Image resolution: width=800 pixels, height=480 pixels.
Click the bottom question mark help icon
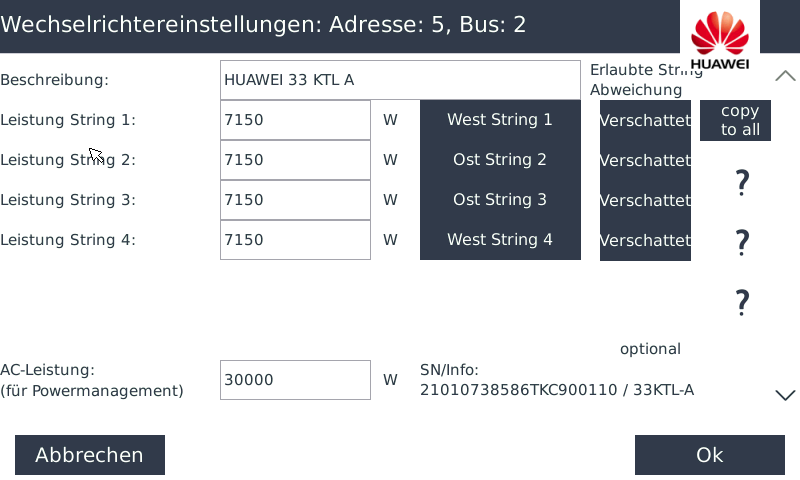tap(742, 302)
